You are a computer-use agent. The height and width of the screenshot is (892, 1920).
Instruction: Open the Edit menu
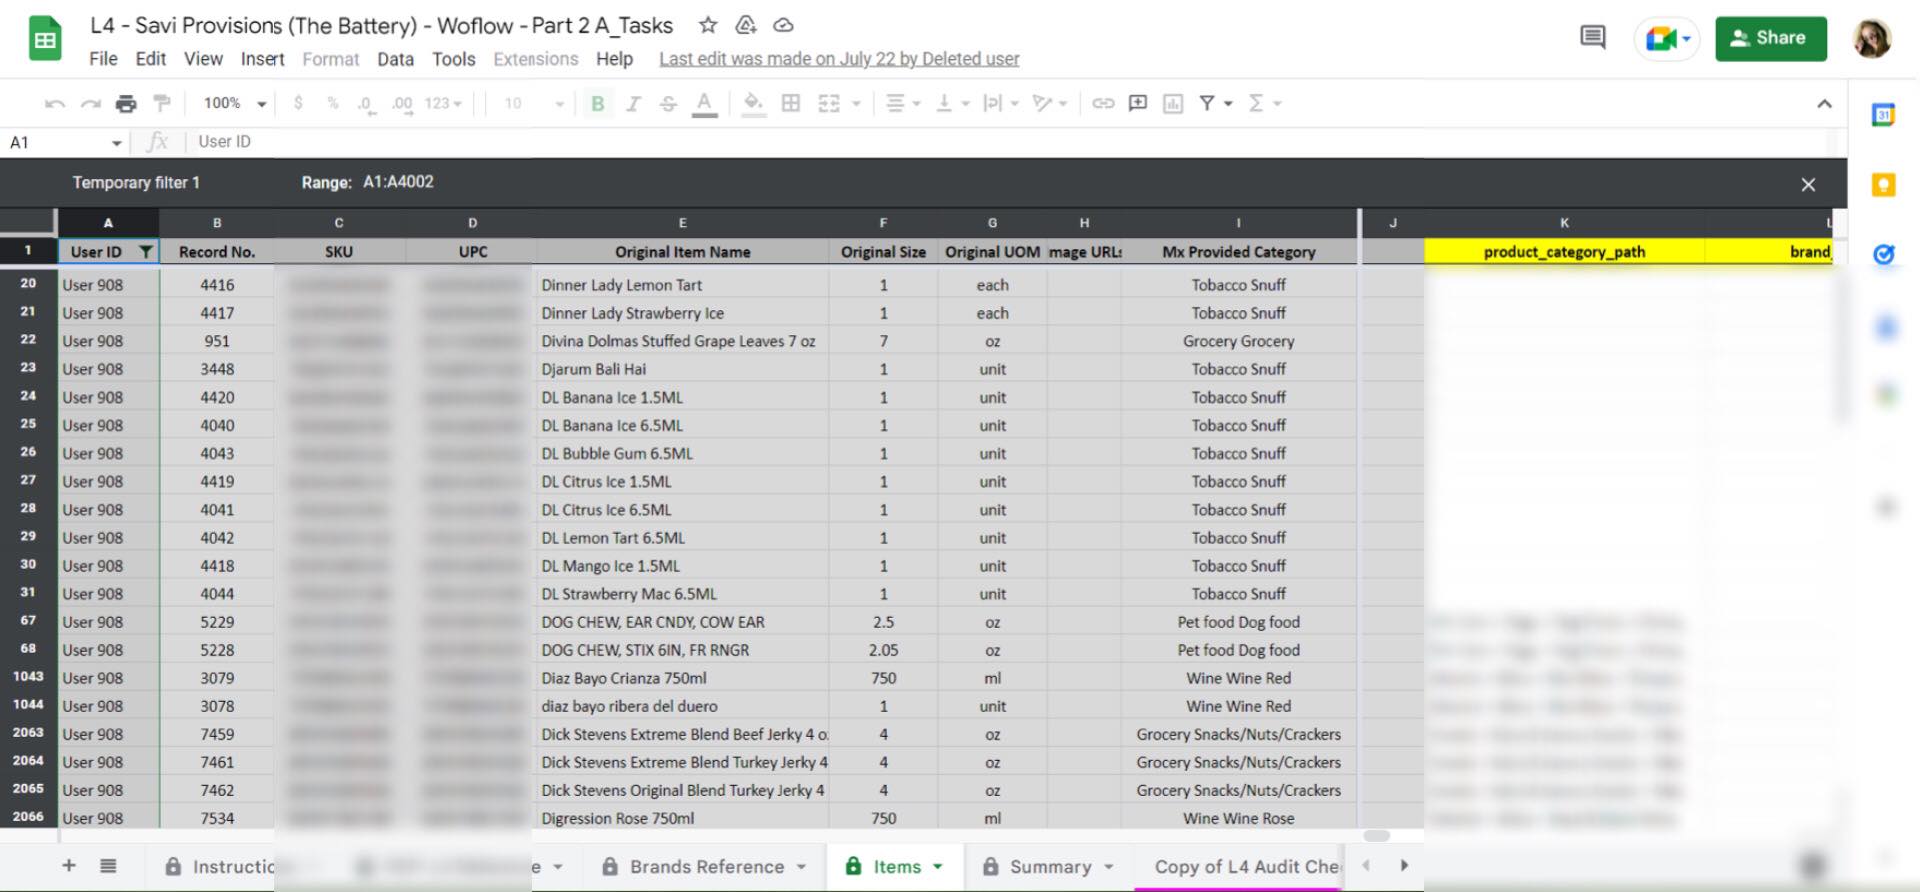(151, 59)
